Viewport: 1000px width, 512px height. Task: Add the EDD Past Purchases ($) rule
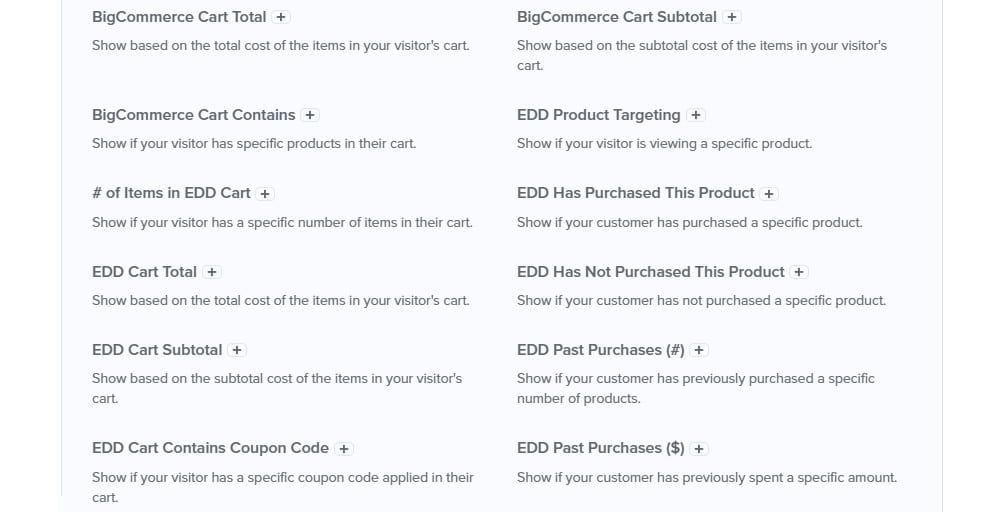point(699,449)
